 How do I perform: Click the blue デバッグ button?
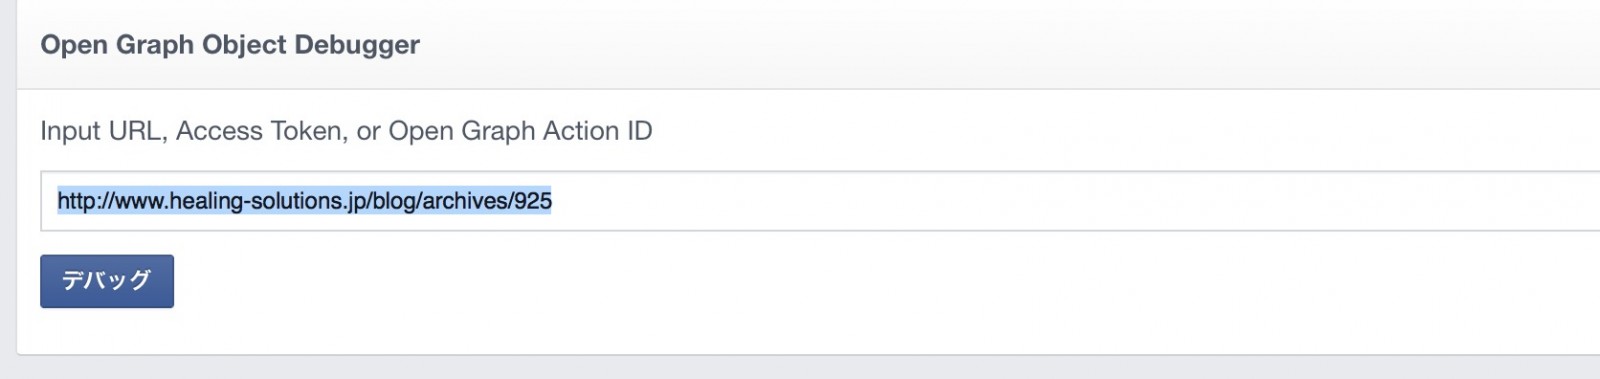pos(107,281)
